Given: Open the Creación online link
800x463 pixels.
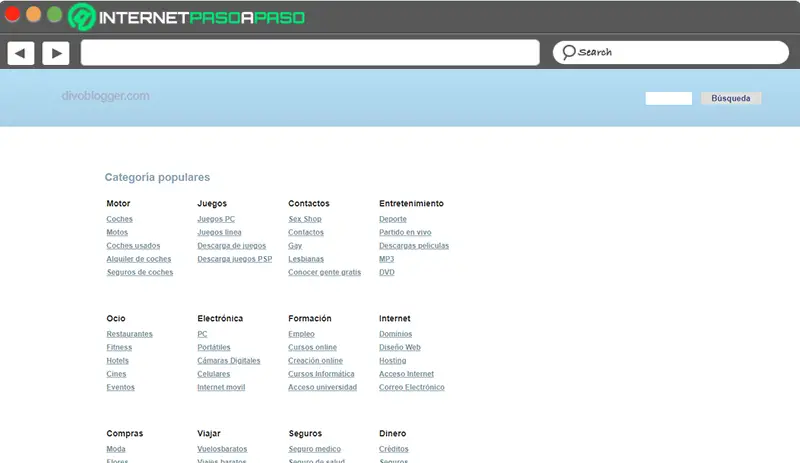Looking at the screenshot, I should (x=315, y=360).
